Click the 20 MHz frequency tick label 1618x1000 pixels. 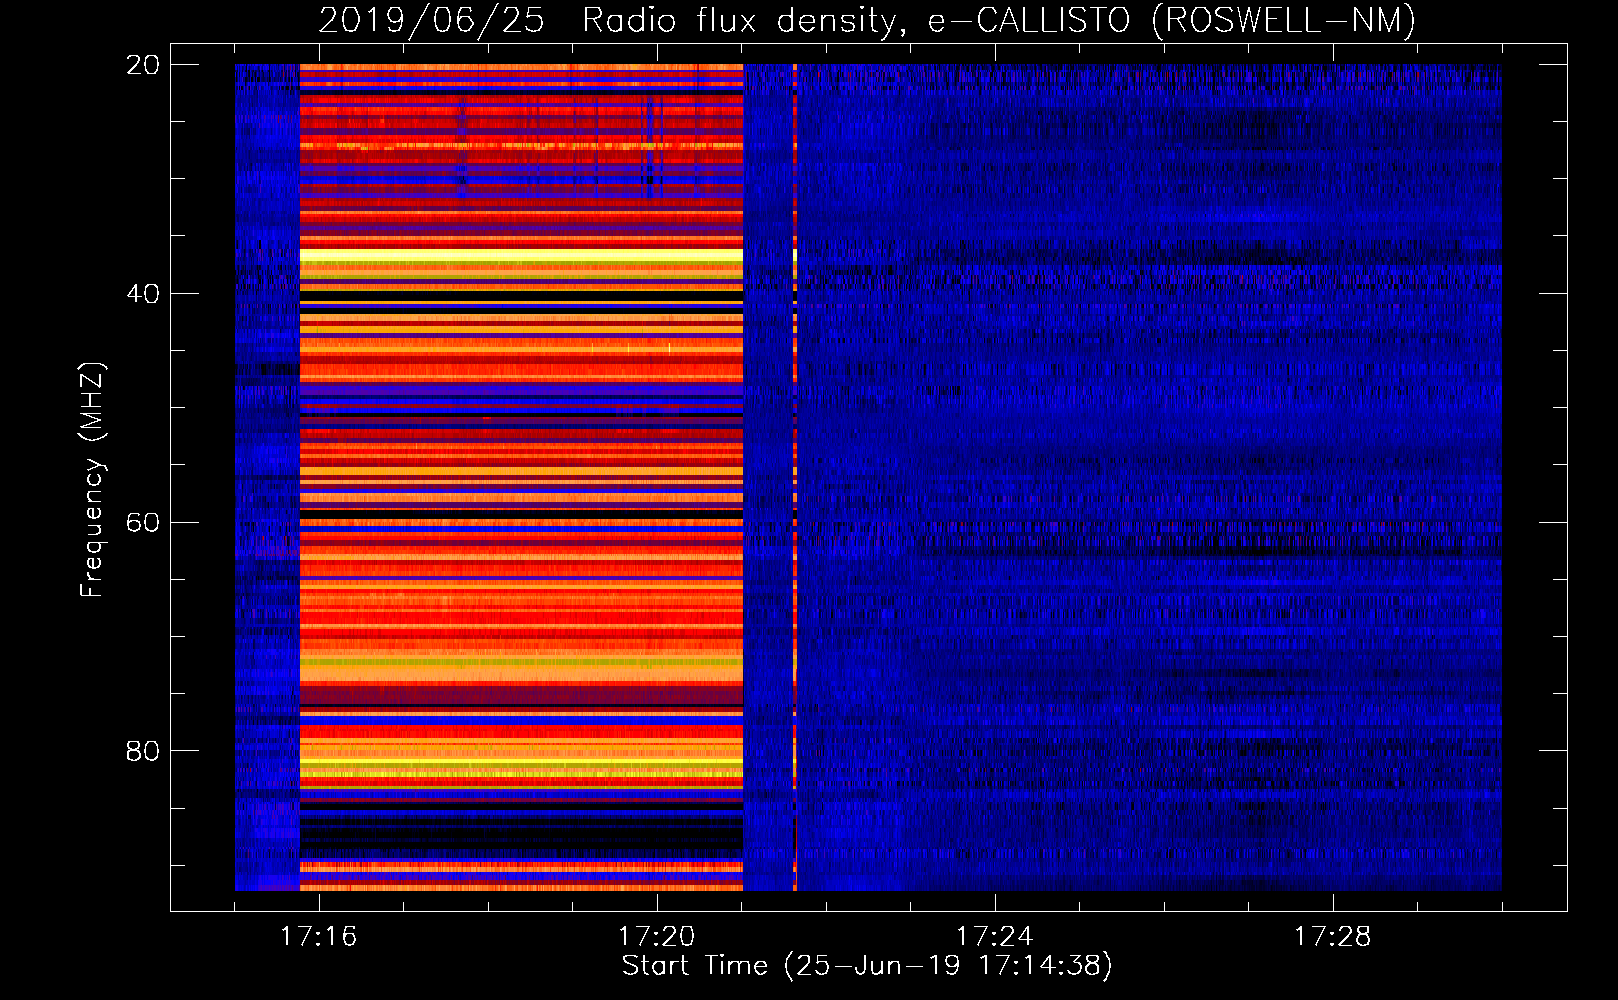(x=142, y=65)
